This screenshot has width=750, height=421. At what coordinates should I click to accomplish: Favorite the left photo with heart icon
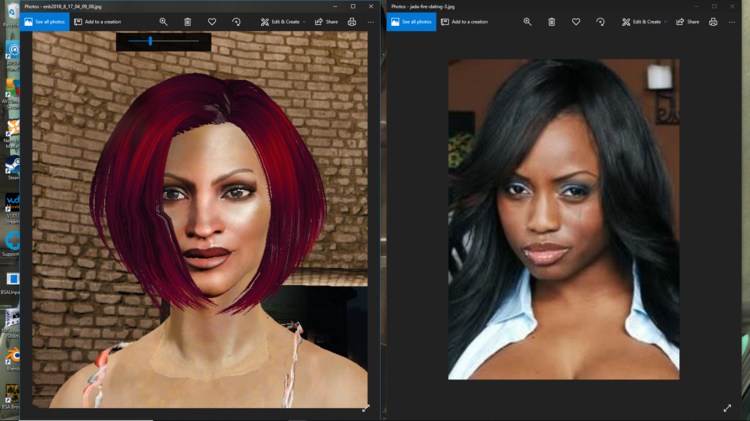[x=212, y=22]
